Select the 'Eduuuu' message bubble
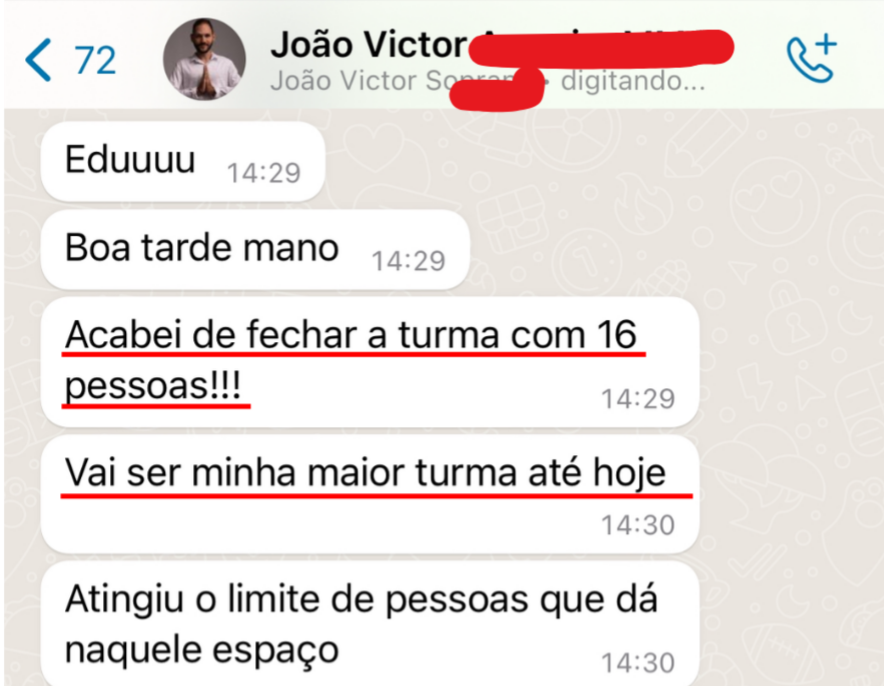The width and height of the screenshot is (884, 686). pos(183,161)
